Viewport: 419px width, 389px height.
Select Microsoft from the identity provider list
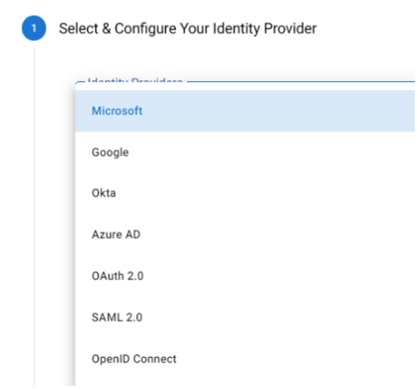tap(117, 111)
